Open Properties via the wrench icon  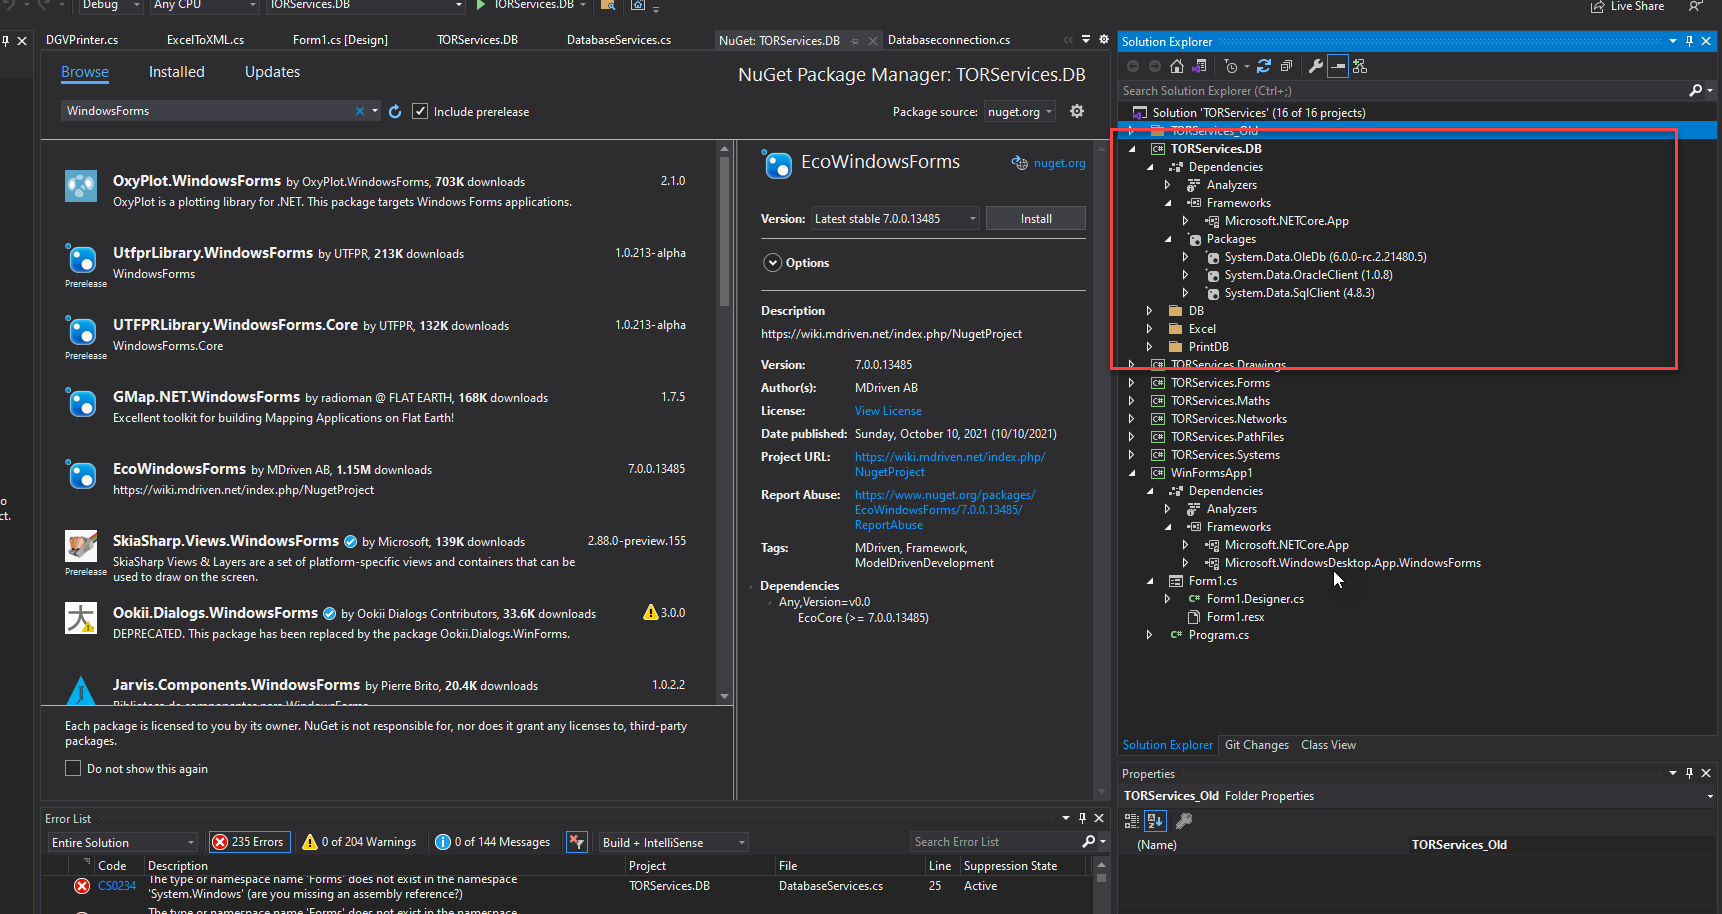click(1316, 66)
